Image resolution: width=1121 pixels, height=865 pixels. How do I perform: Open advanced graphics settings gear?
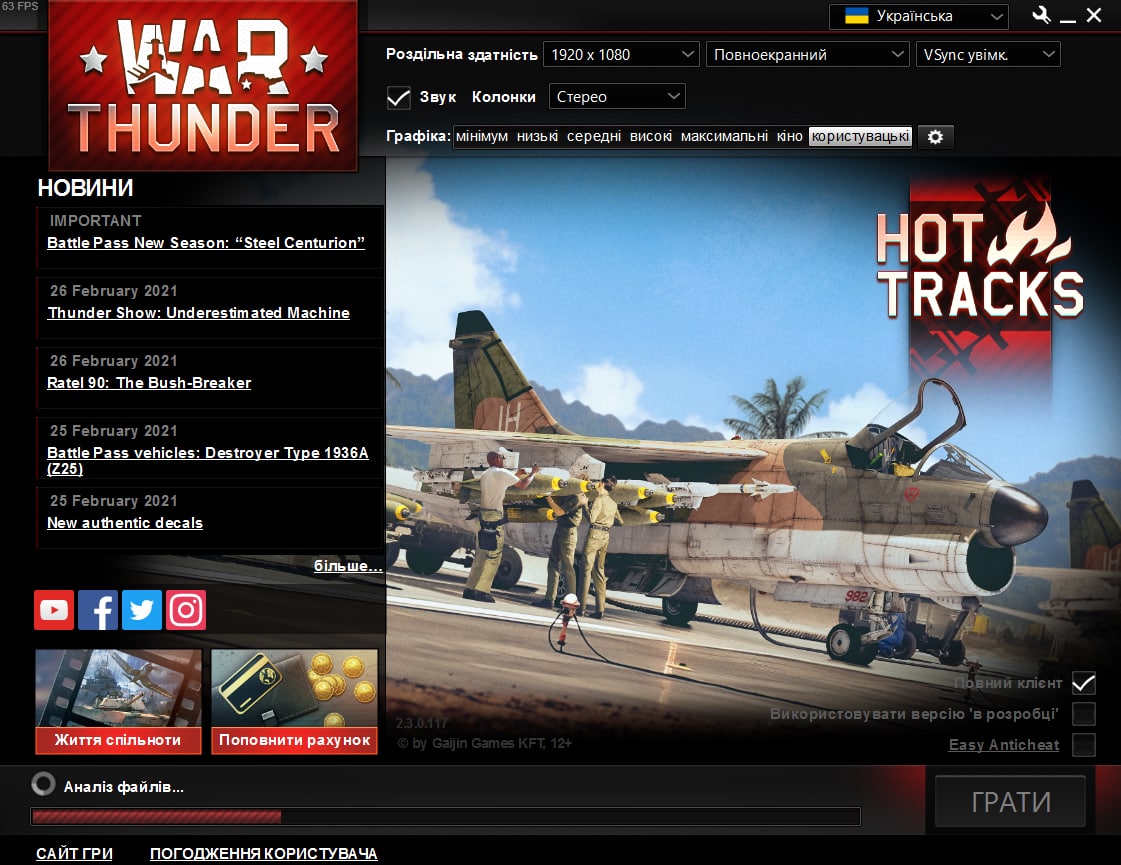pos(935,137)
